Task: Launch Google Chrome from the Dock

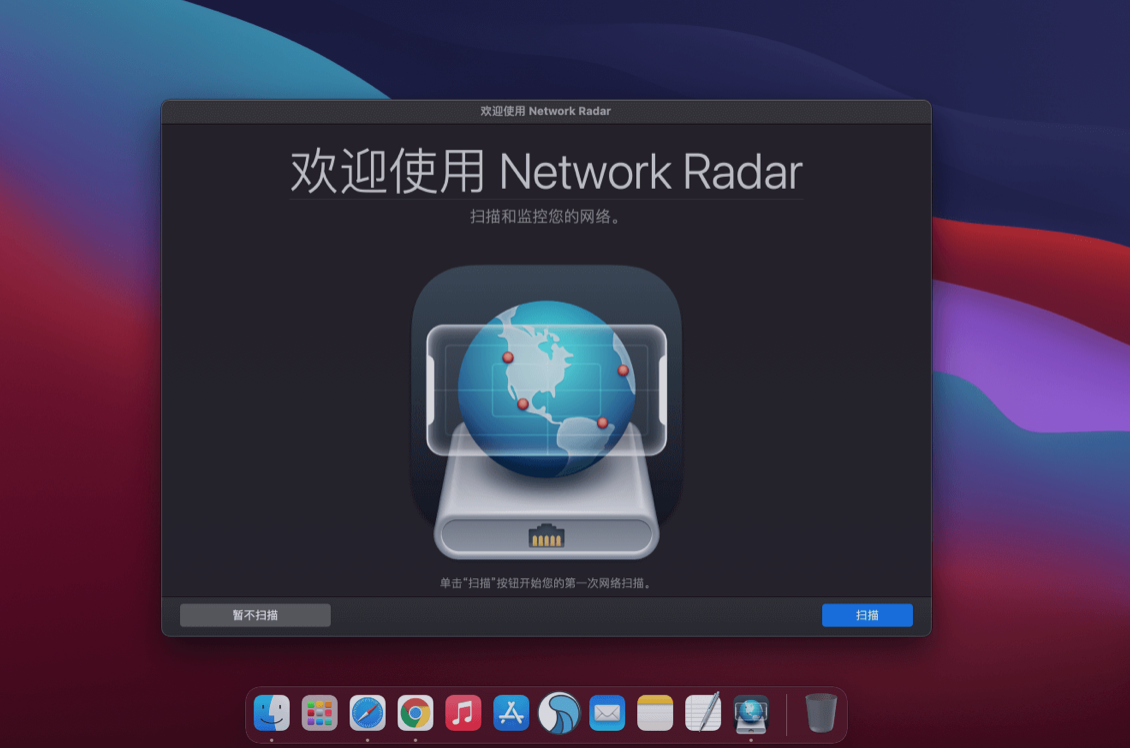Action: pyautogui.click(x=415, y=713)
